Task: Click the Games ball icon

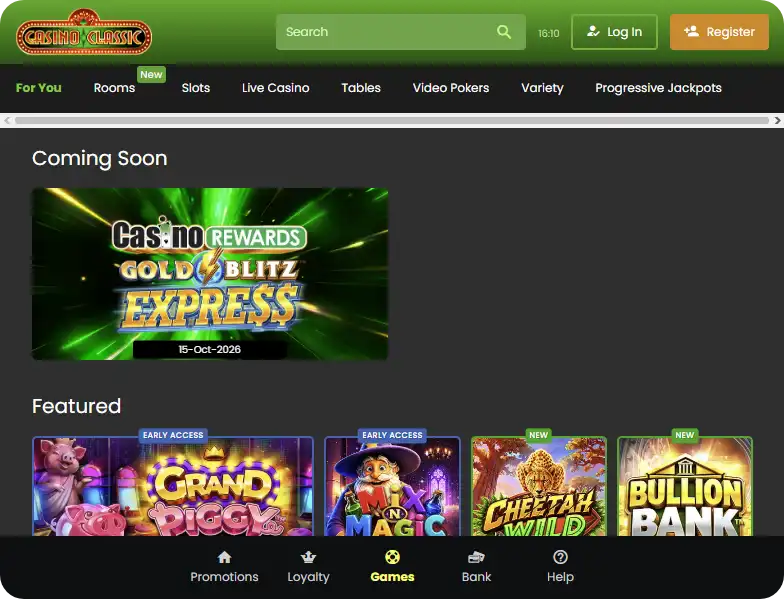Action: (392, 557)
